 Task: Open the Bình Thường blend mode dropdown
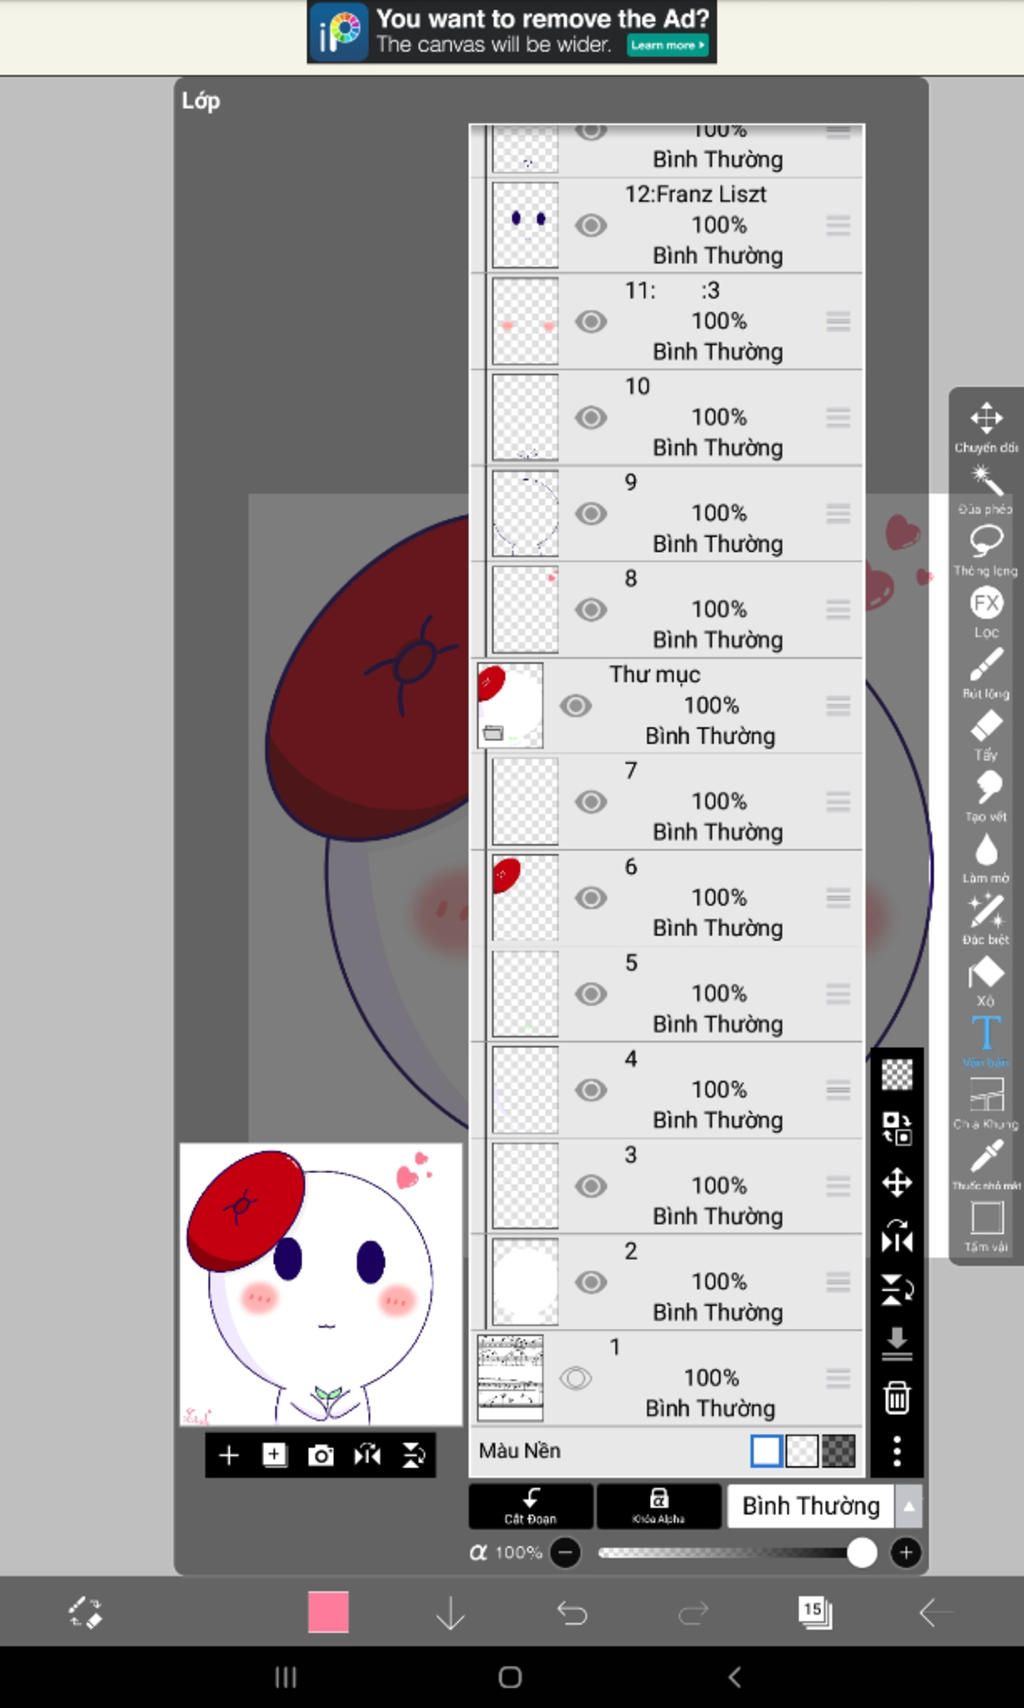810,1506
